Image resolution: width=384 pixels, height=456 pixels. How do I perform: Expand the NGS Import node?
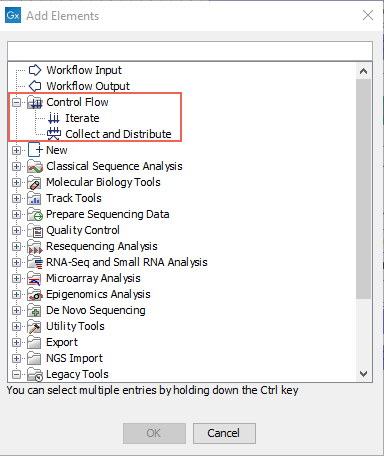16,358
